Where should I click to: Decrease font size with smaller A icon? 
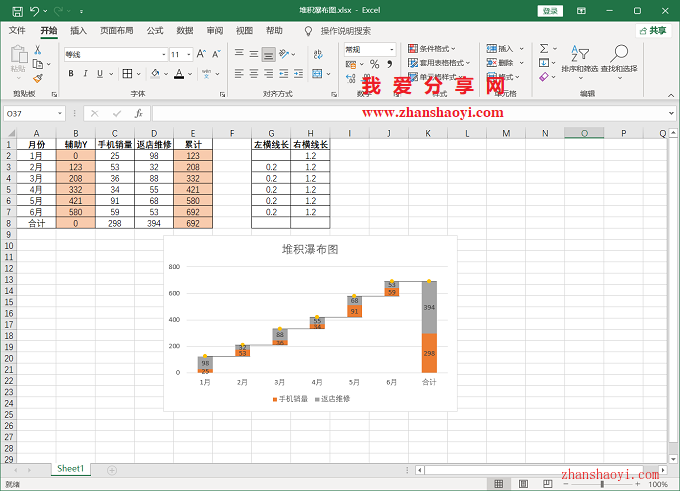[216, 54]
